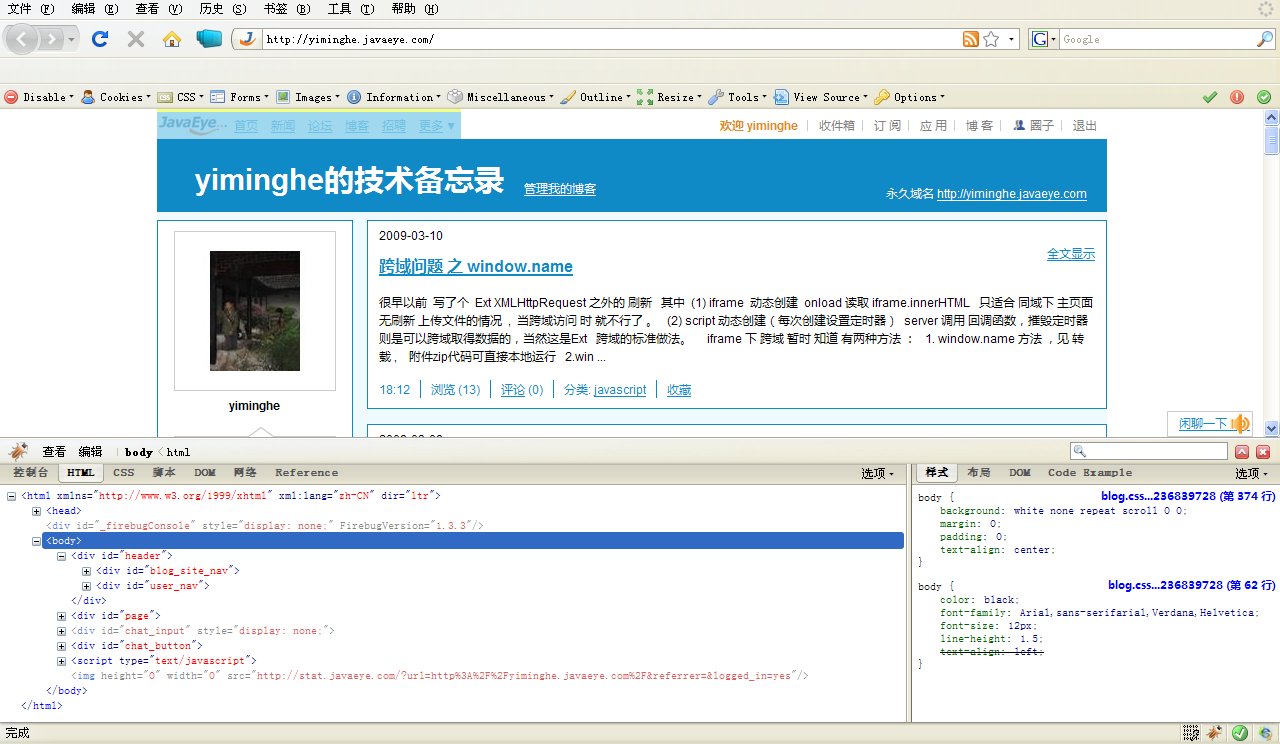Click the vertical page scrollbar thumb
This screenshot has height=744, width=1280.
1272,140
